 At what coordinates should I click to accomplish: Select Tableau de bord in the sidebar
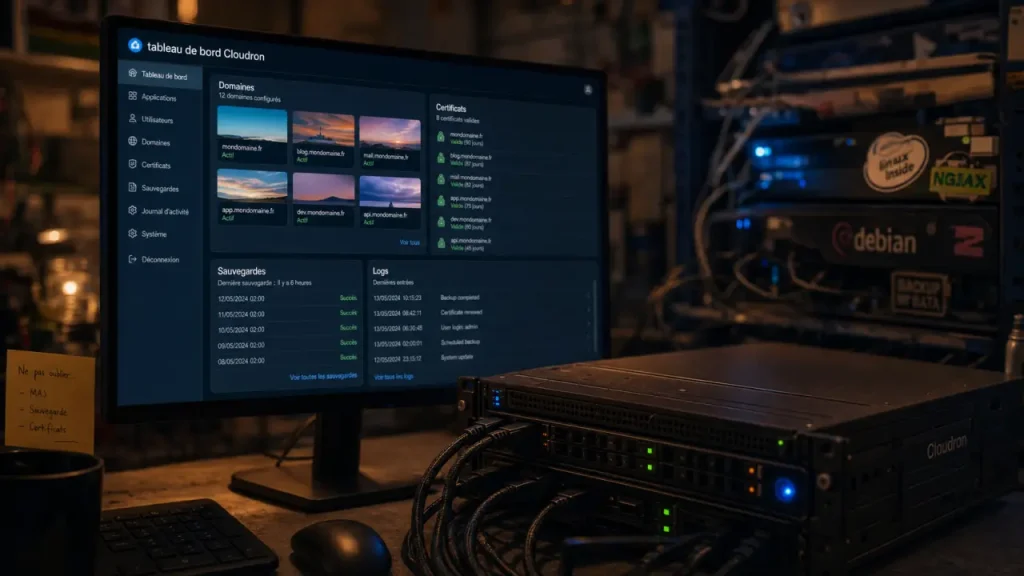pyautogui.click(x=161, y=75)
